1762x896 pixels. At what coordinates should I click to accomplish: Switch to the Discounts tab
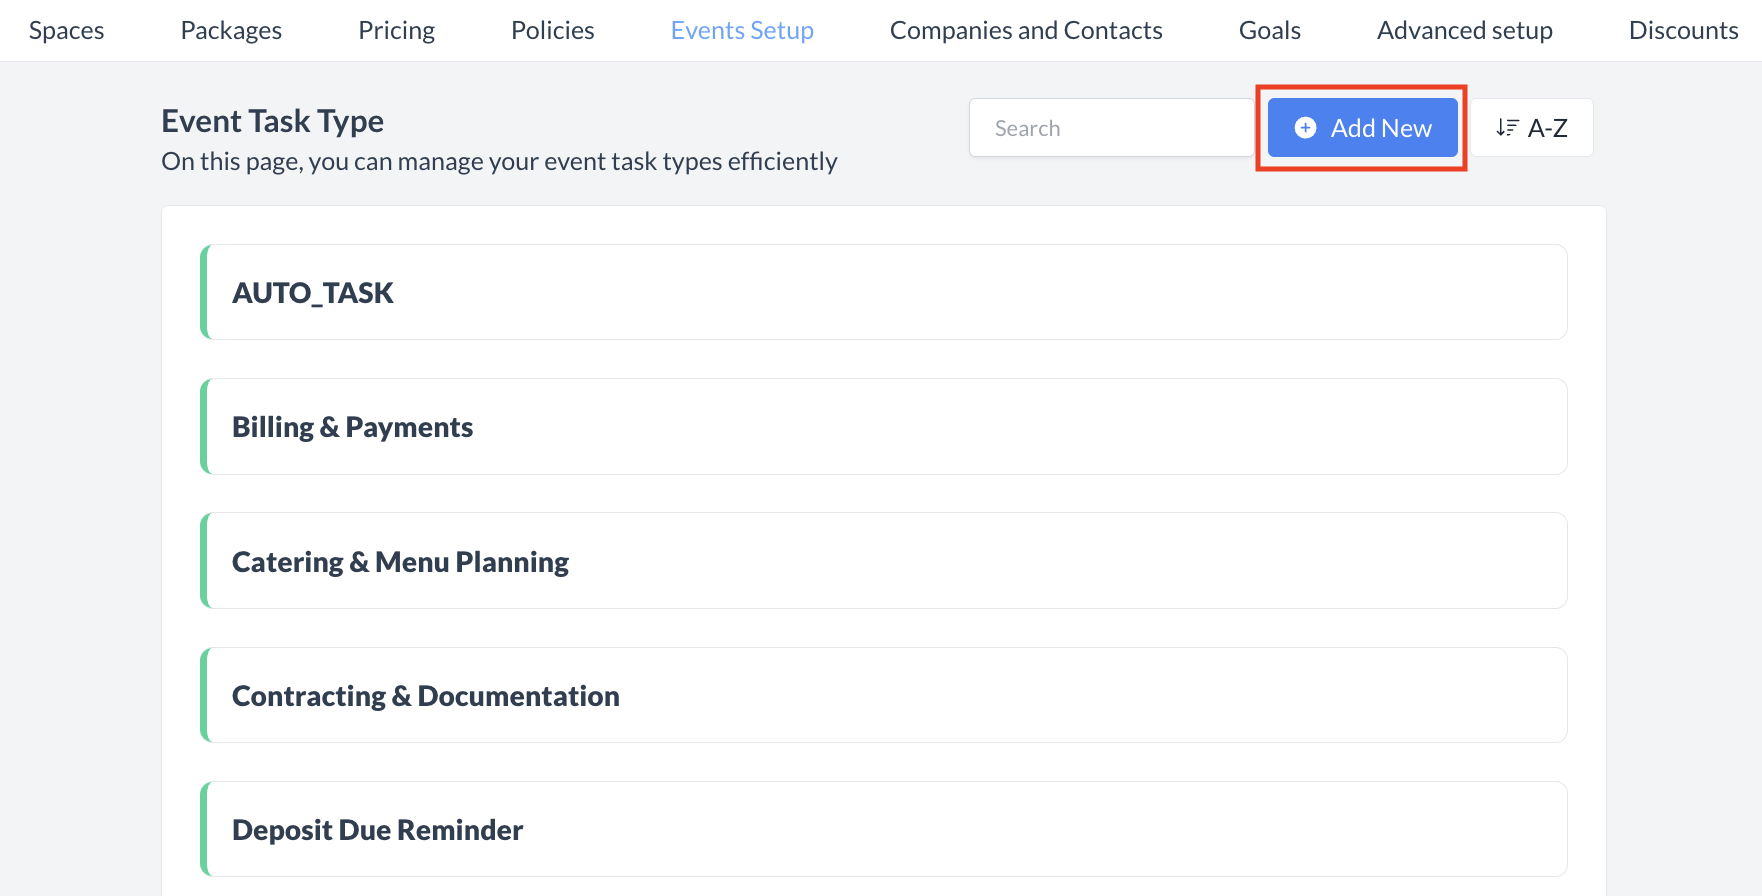pos(1683,31)
